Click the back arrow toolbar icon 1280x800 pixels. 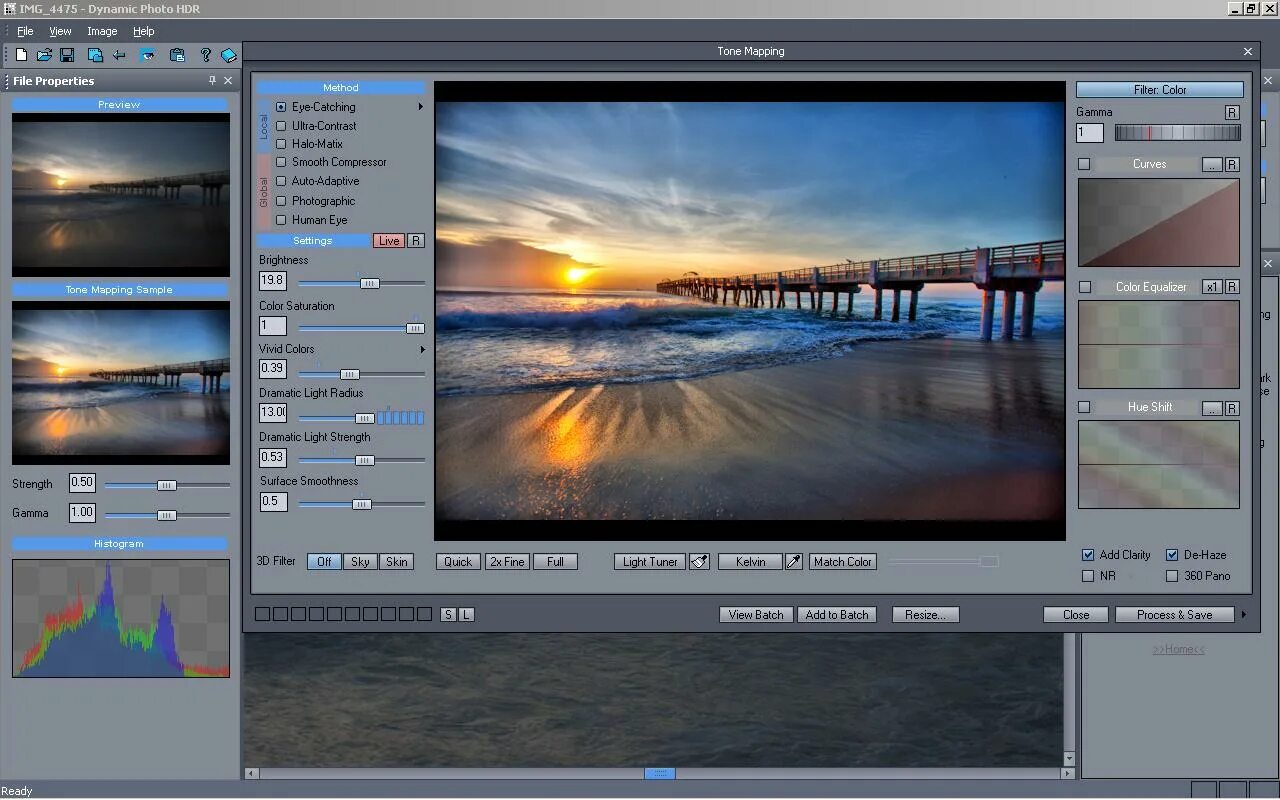[119, 55]
